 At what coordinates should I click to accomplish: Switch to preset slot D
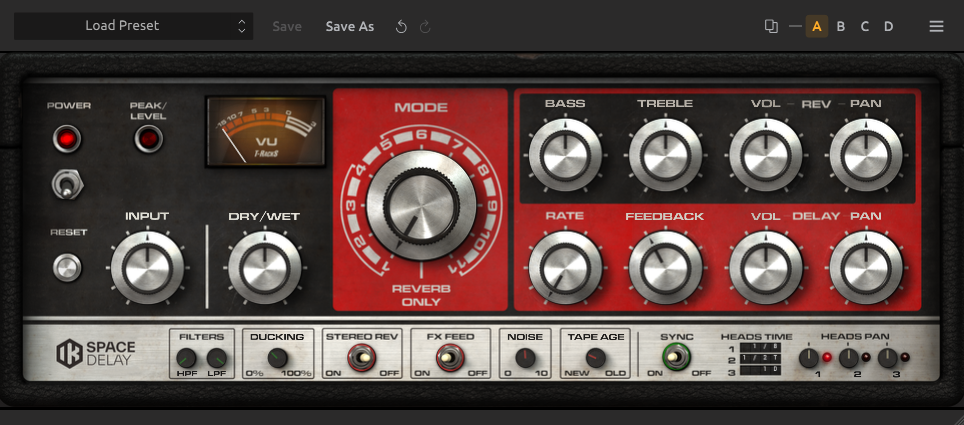(888, 26)
